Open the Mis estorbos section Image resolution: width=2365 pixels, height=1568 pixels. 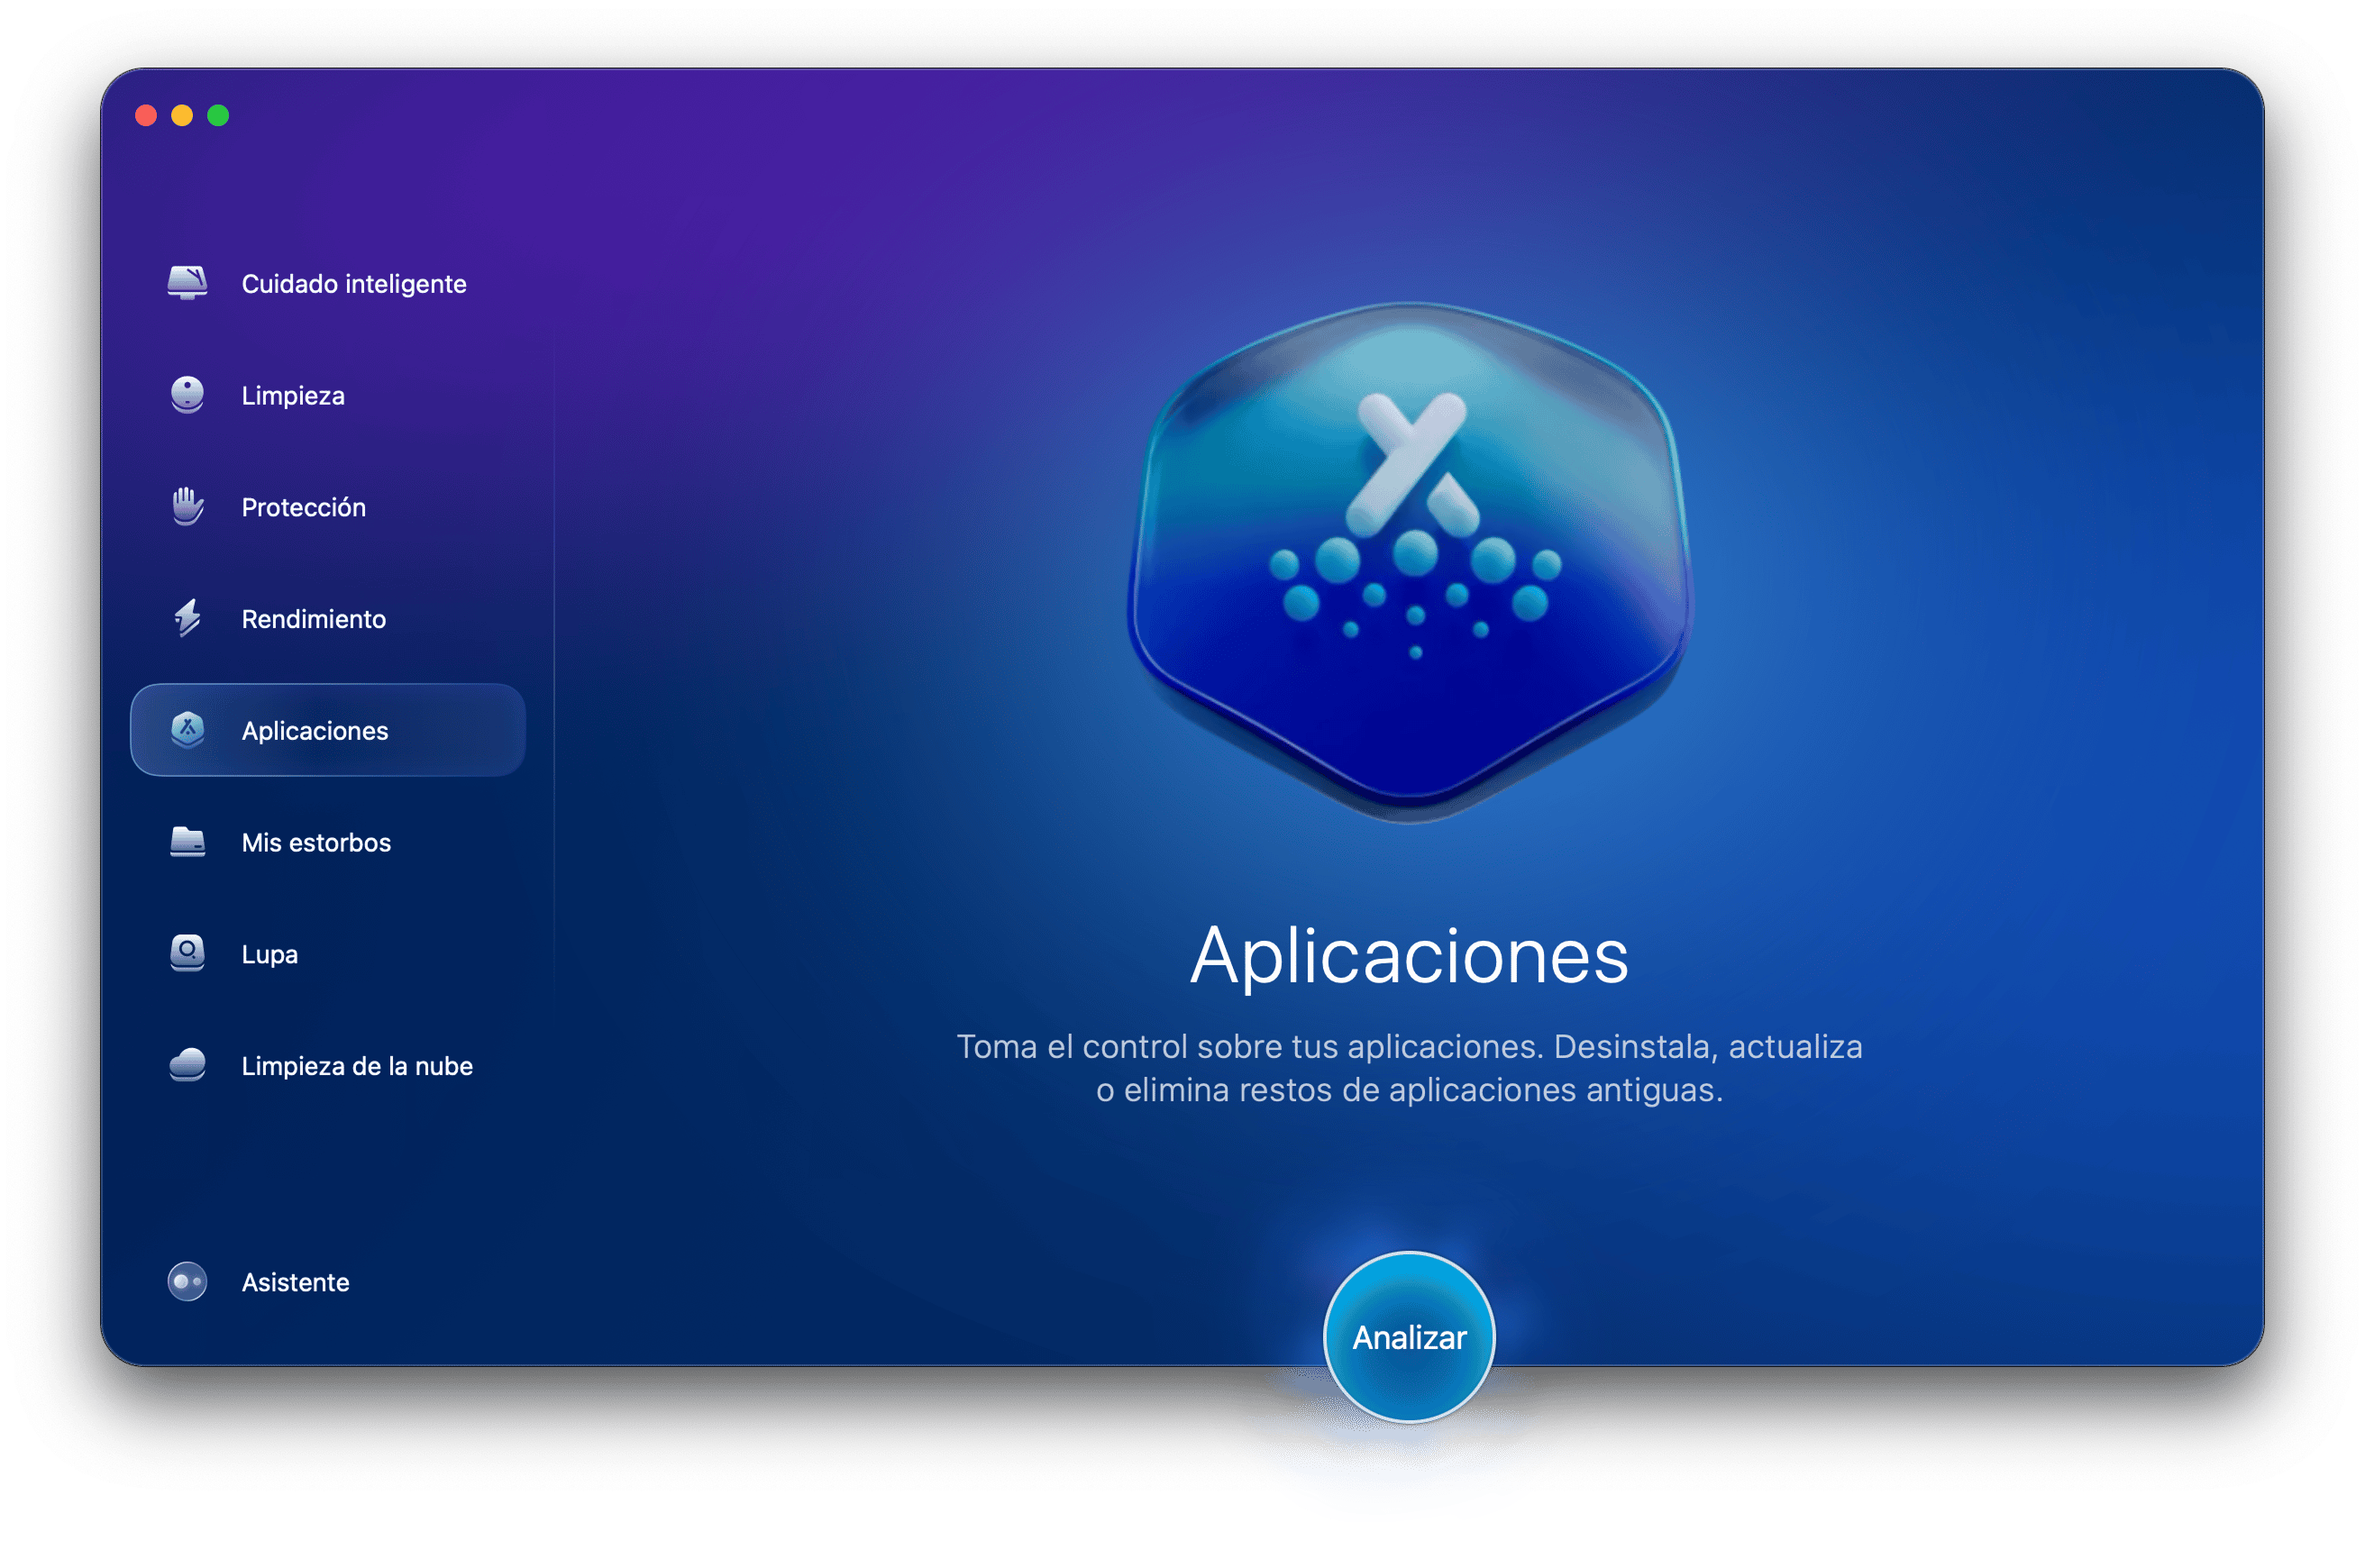tap(315, 842)
